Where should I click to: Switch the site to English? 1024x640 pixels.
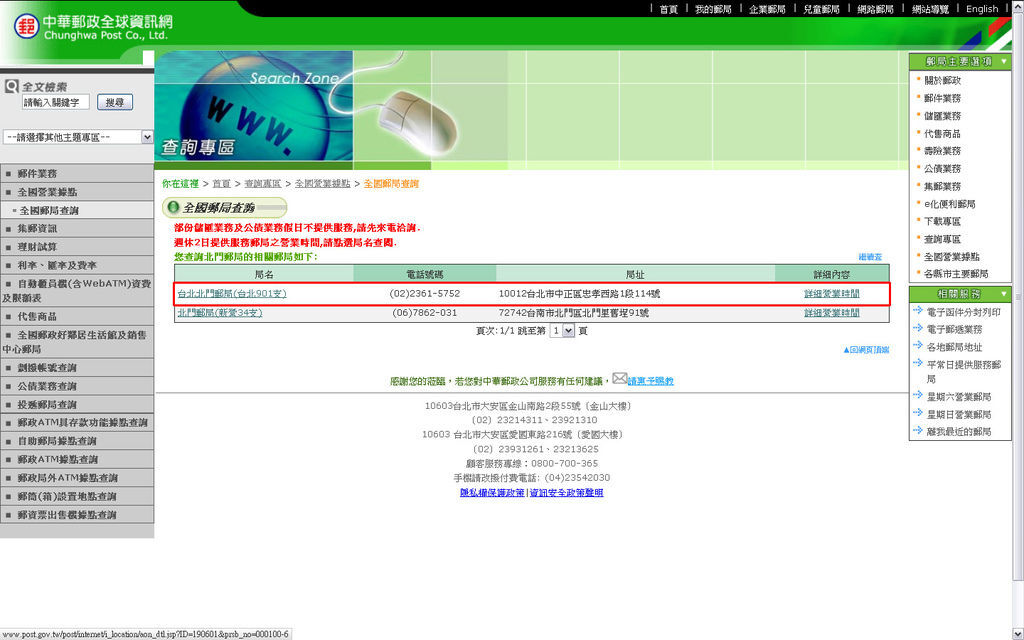(982, 8)
